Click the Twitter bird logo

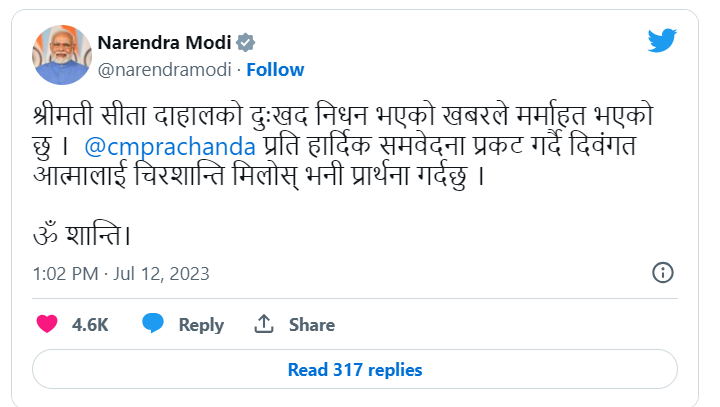(662, 41)
